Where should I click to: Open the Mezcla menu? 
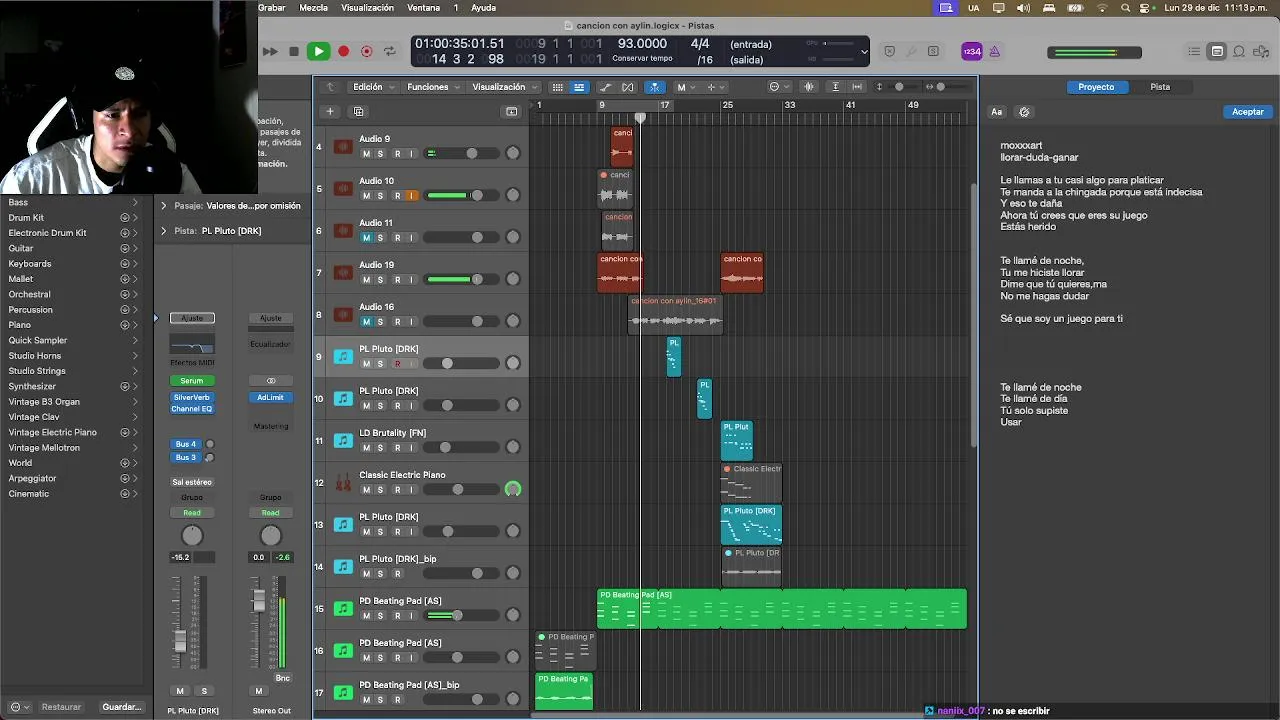(x=314, y=7)
